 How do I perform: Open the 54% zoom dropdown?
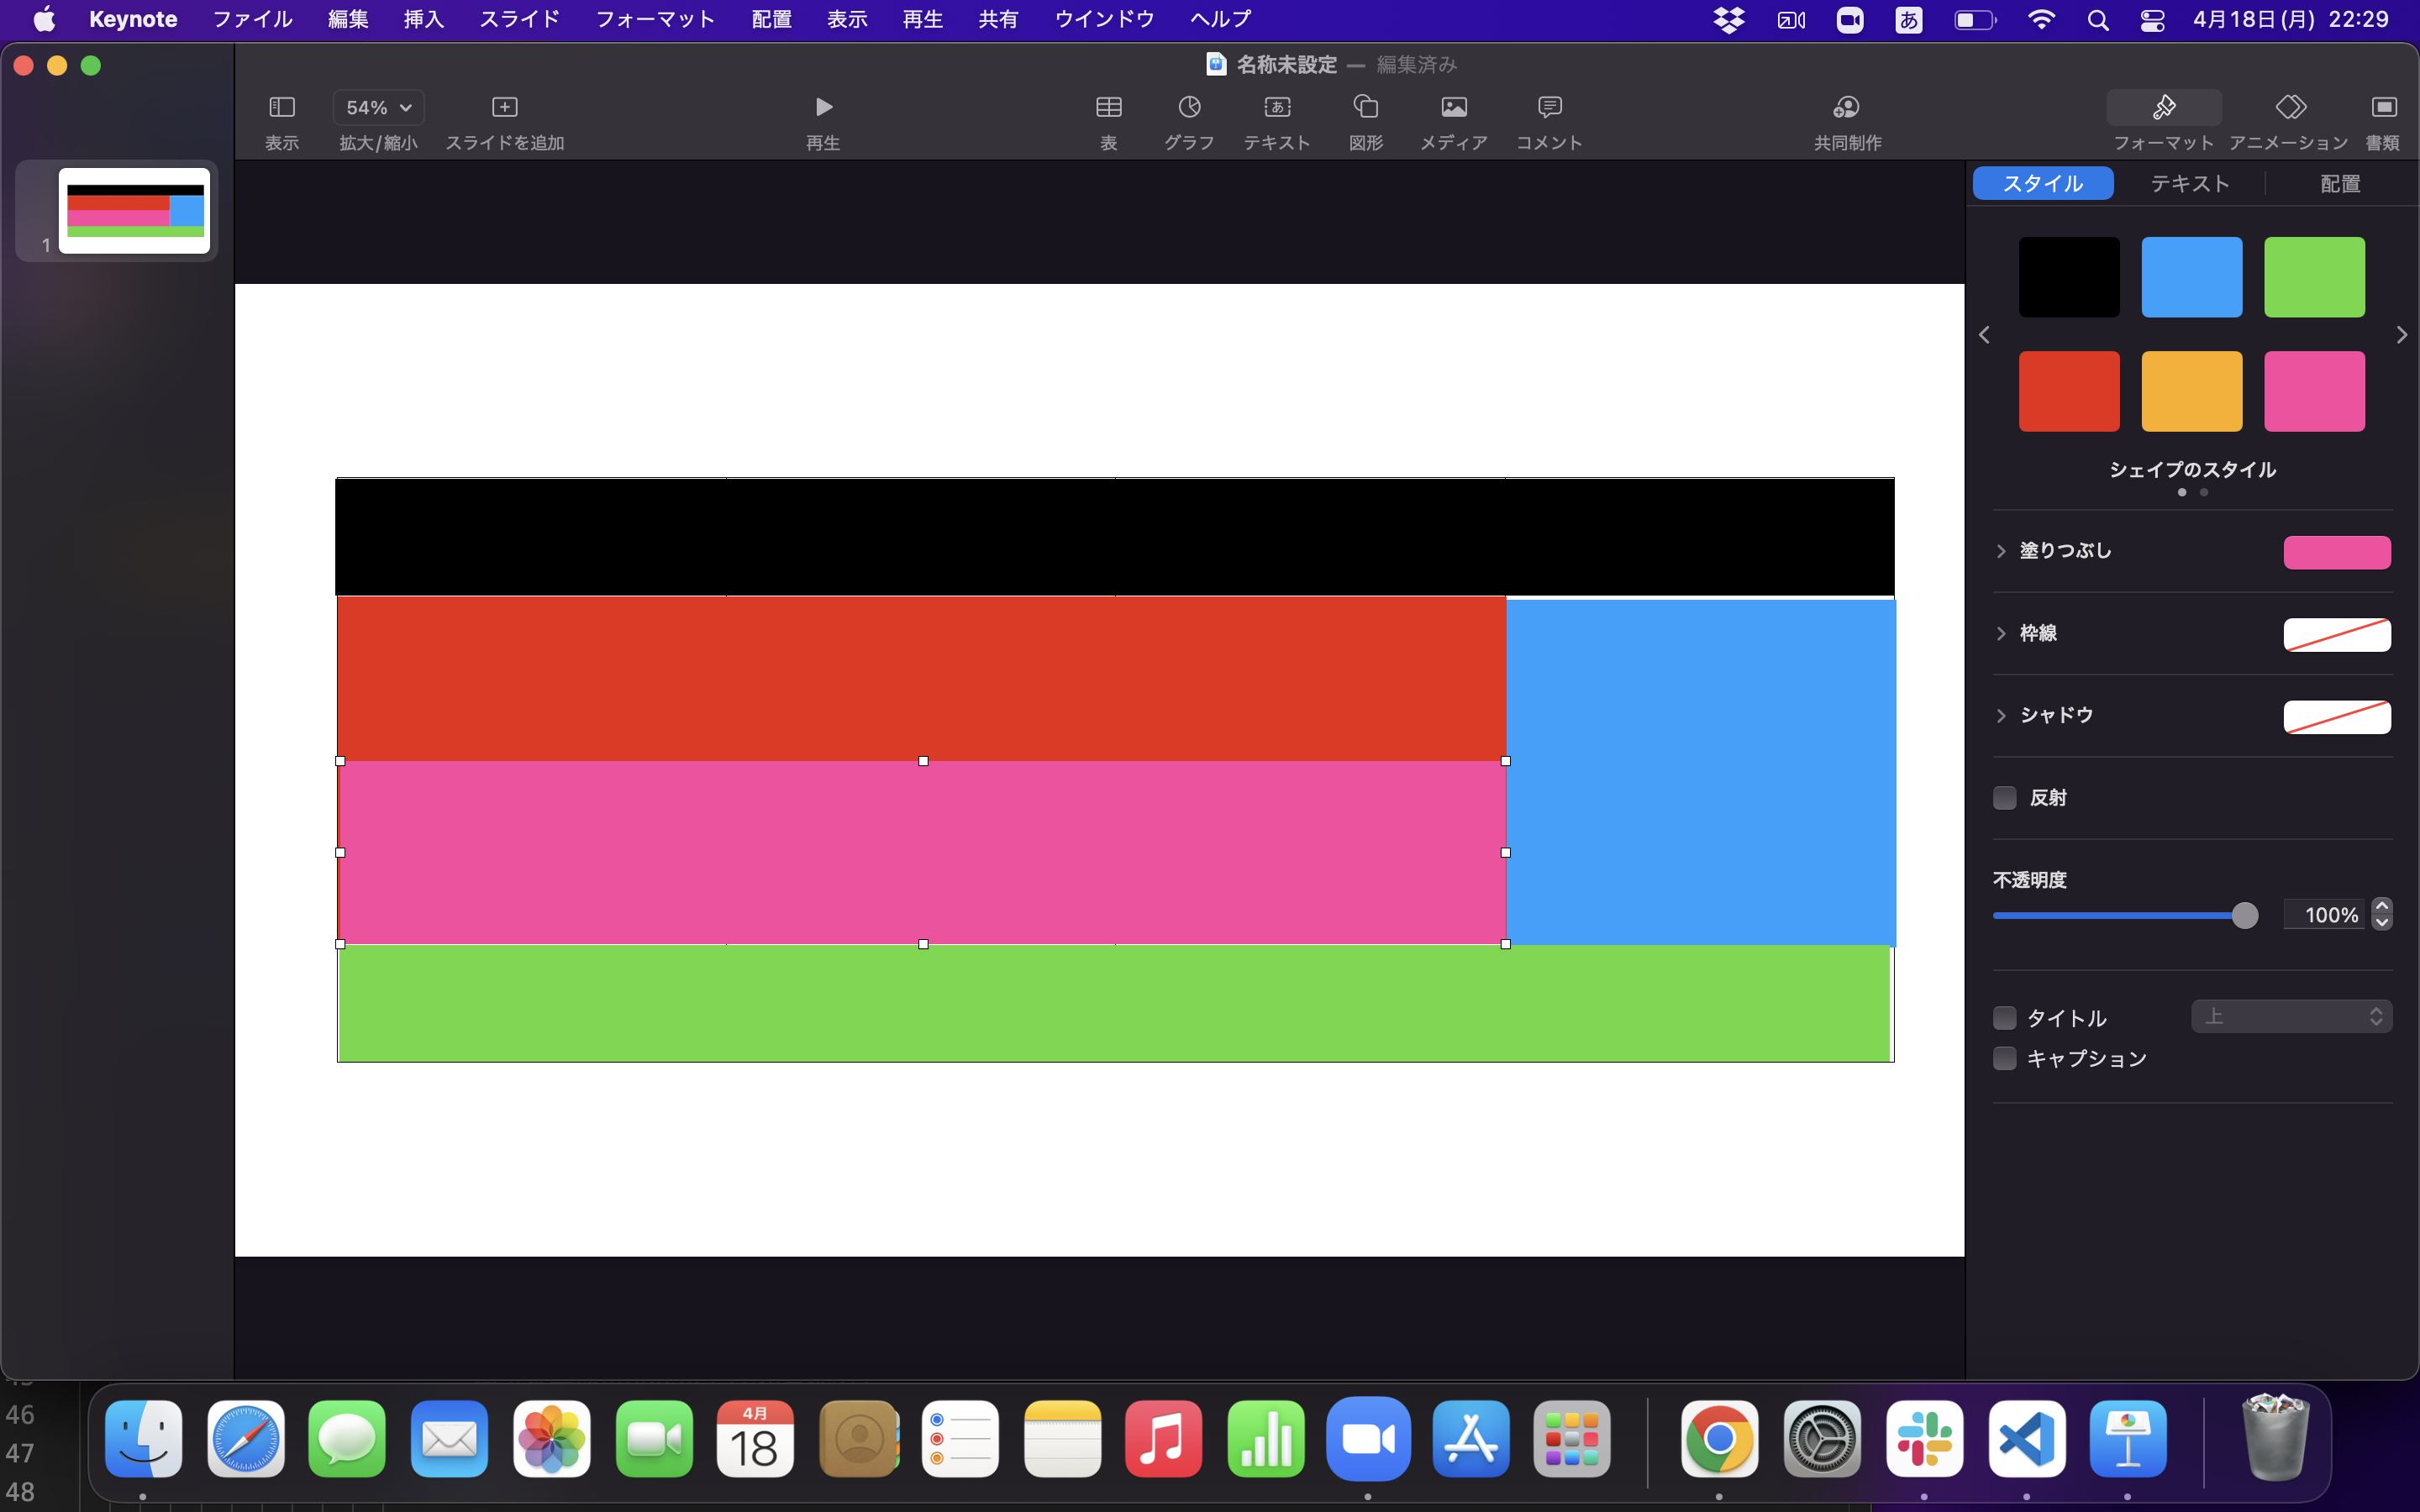(x=378, y=108)
